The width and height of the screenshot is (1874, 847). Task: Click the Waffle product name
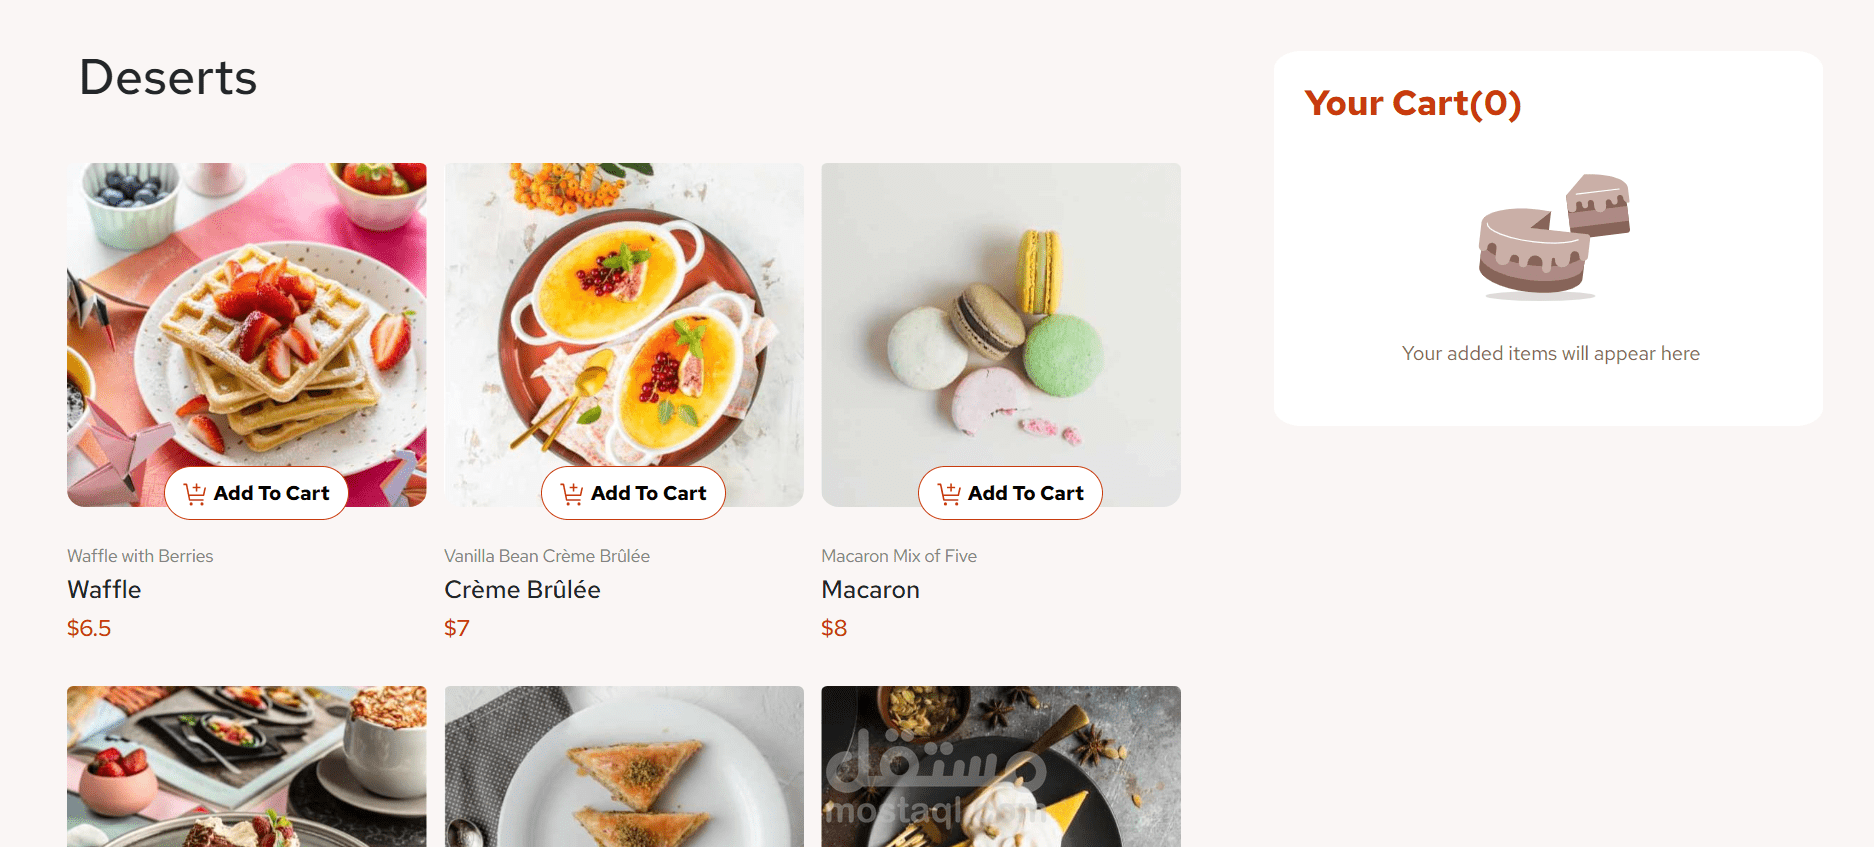104,590
